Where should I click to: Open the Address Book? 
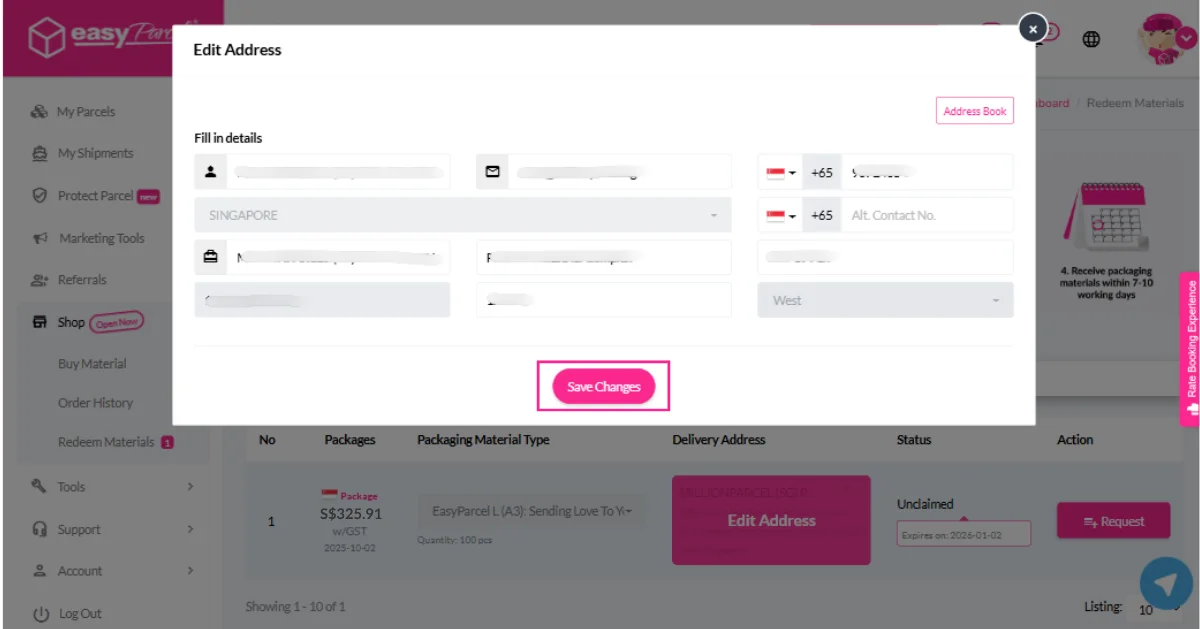tap(974, 111)
